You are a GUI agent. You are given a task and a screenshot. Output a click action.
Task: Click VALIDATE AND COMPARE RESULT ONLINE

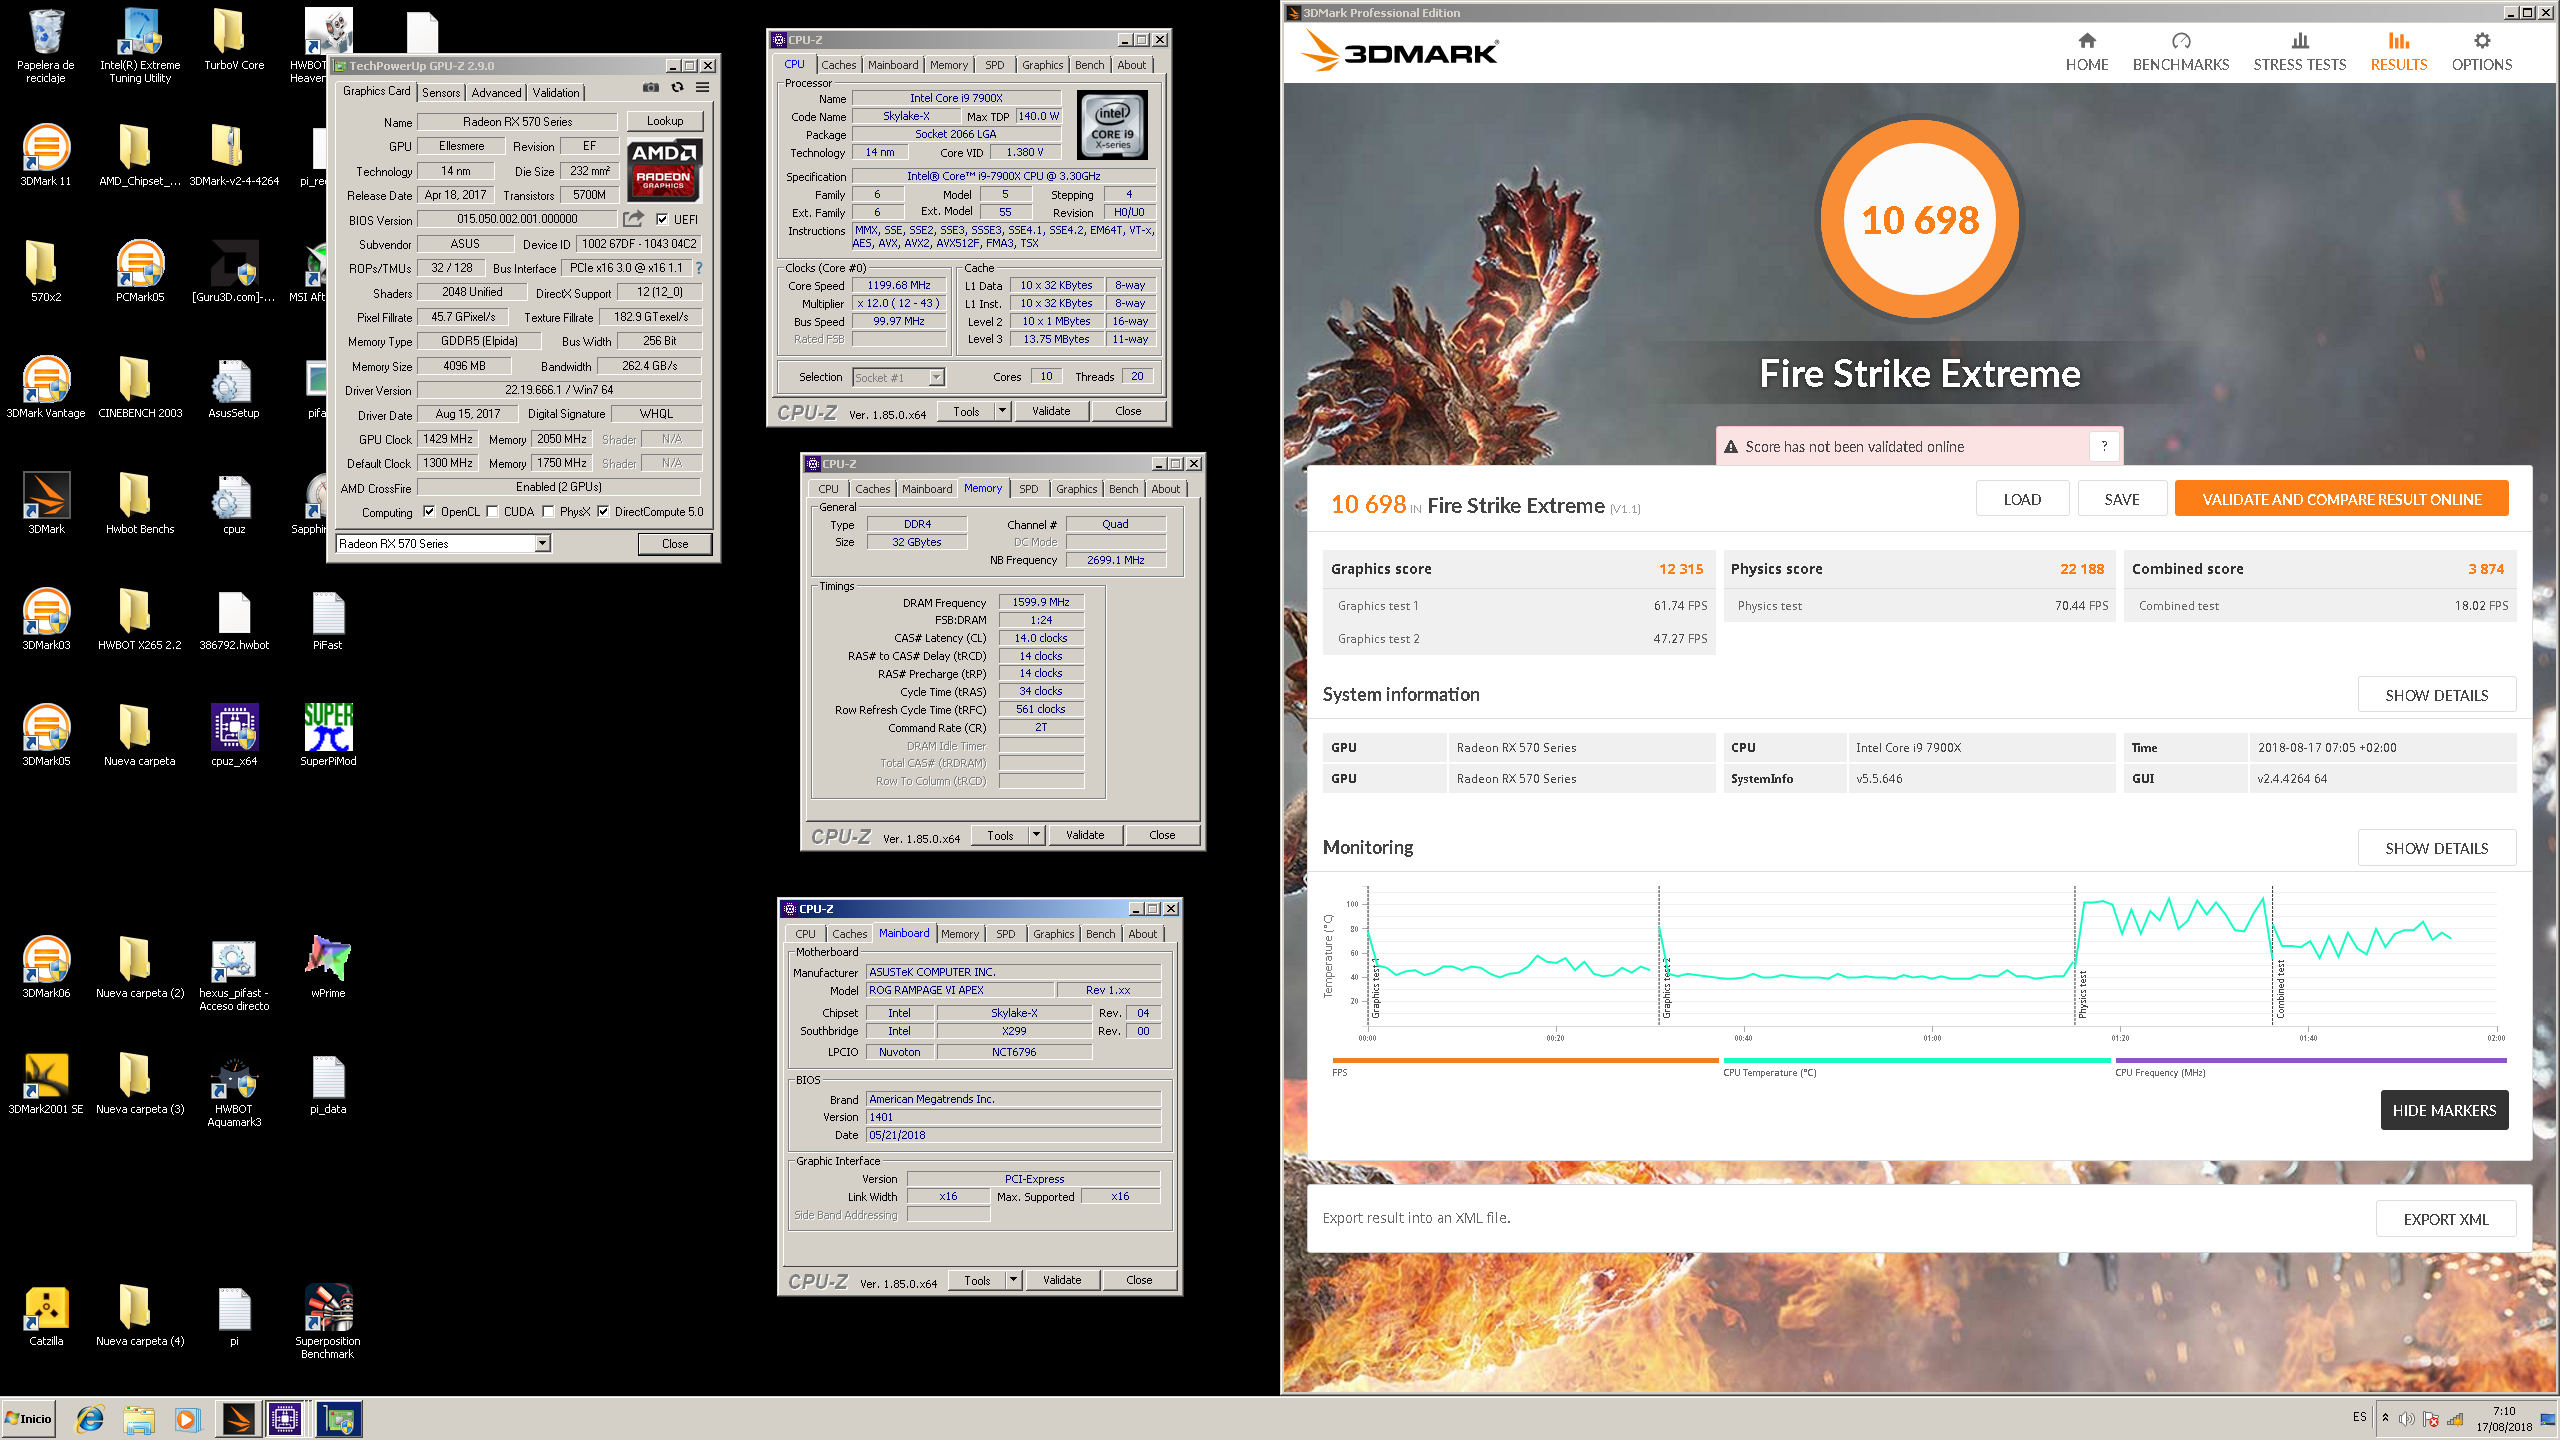tap(2341, 499)
